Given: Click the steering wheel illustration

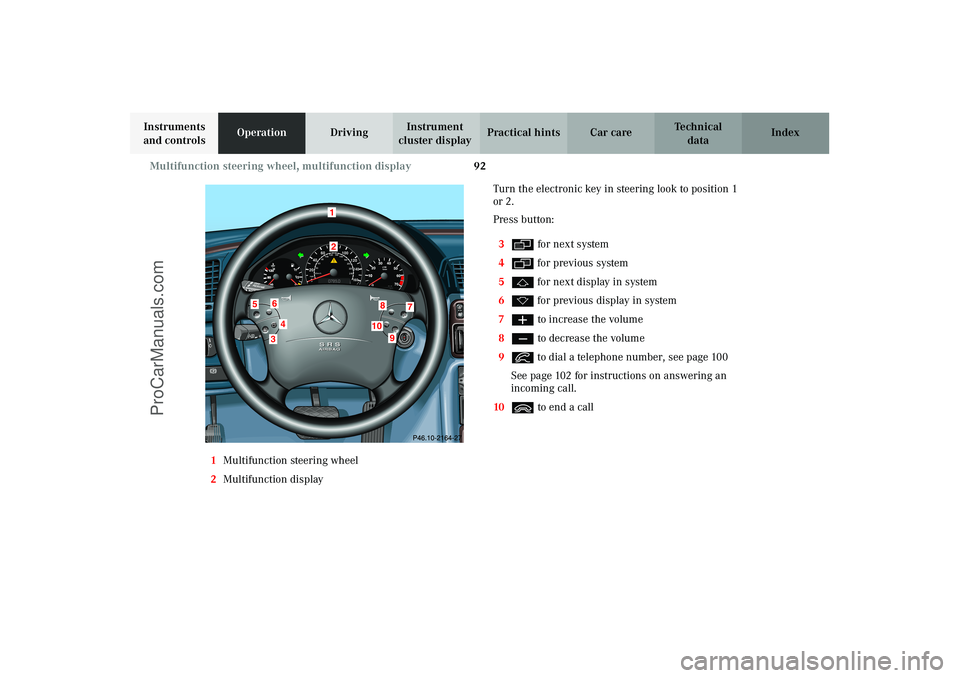Looking at the screenshot, I should coord(334,314).
